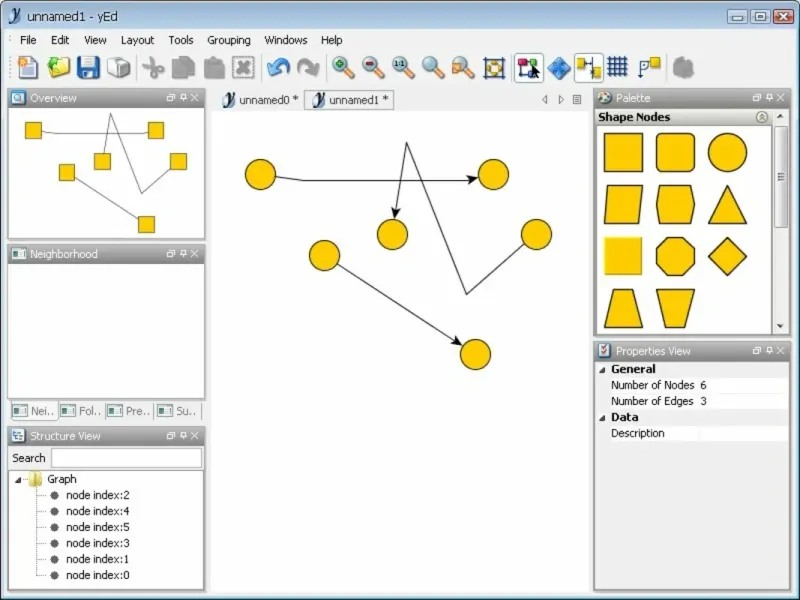Open the Windows menu

click(286, 40)
